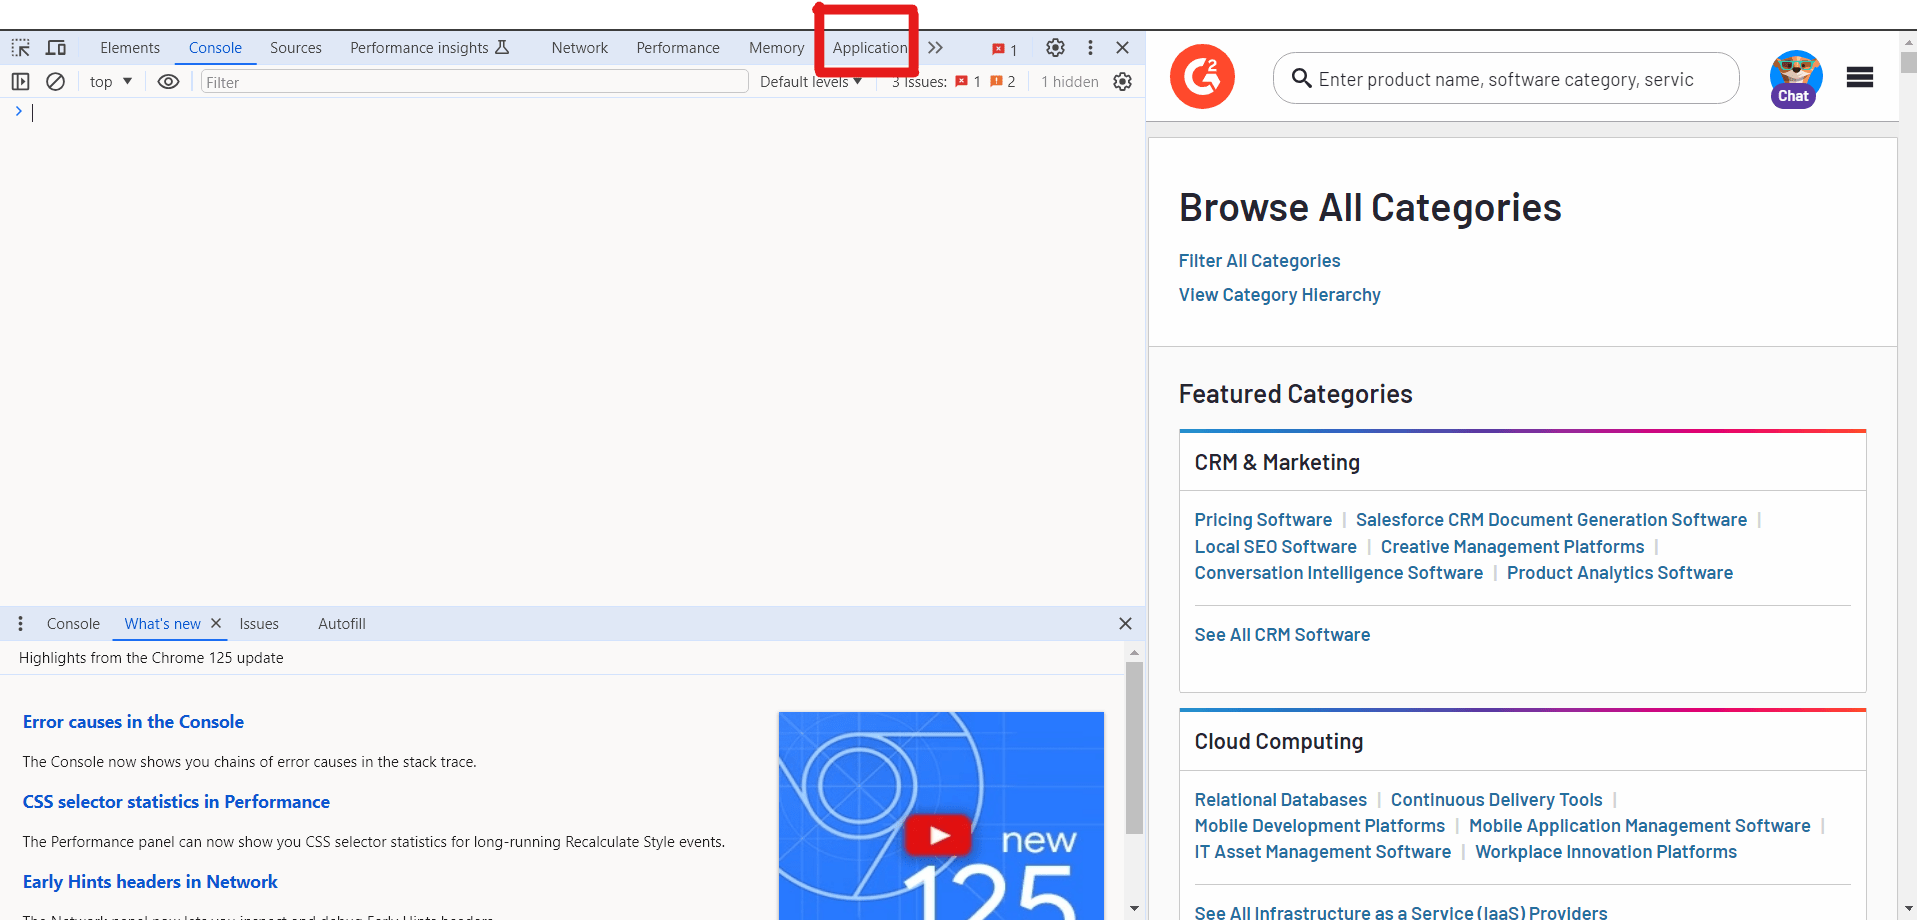1917x920 pixels.
Task: Switch to the Sources tab
Action: pos(296,48)
